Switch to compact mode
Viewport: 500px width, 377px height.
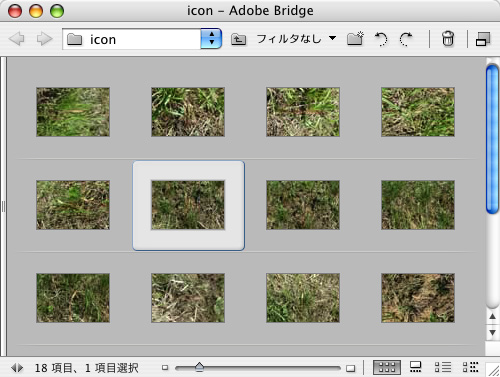click(483, 39)
